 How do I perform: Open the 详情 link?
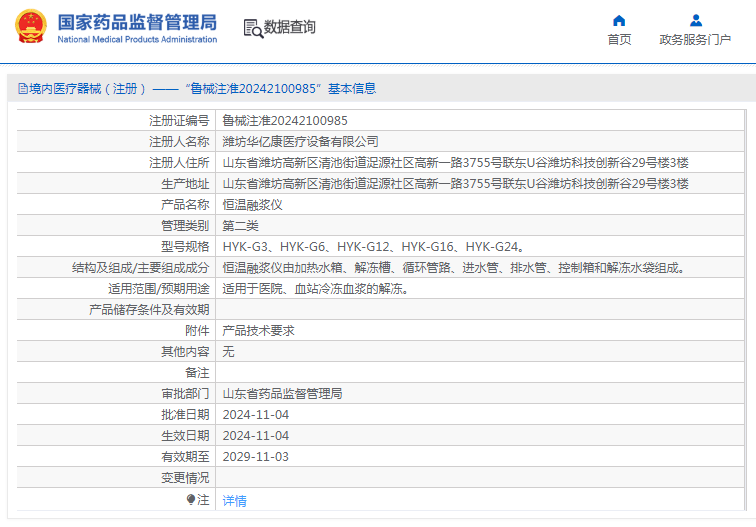pos(234,500)
